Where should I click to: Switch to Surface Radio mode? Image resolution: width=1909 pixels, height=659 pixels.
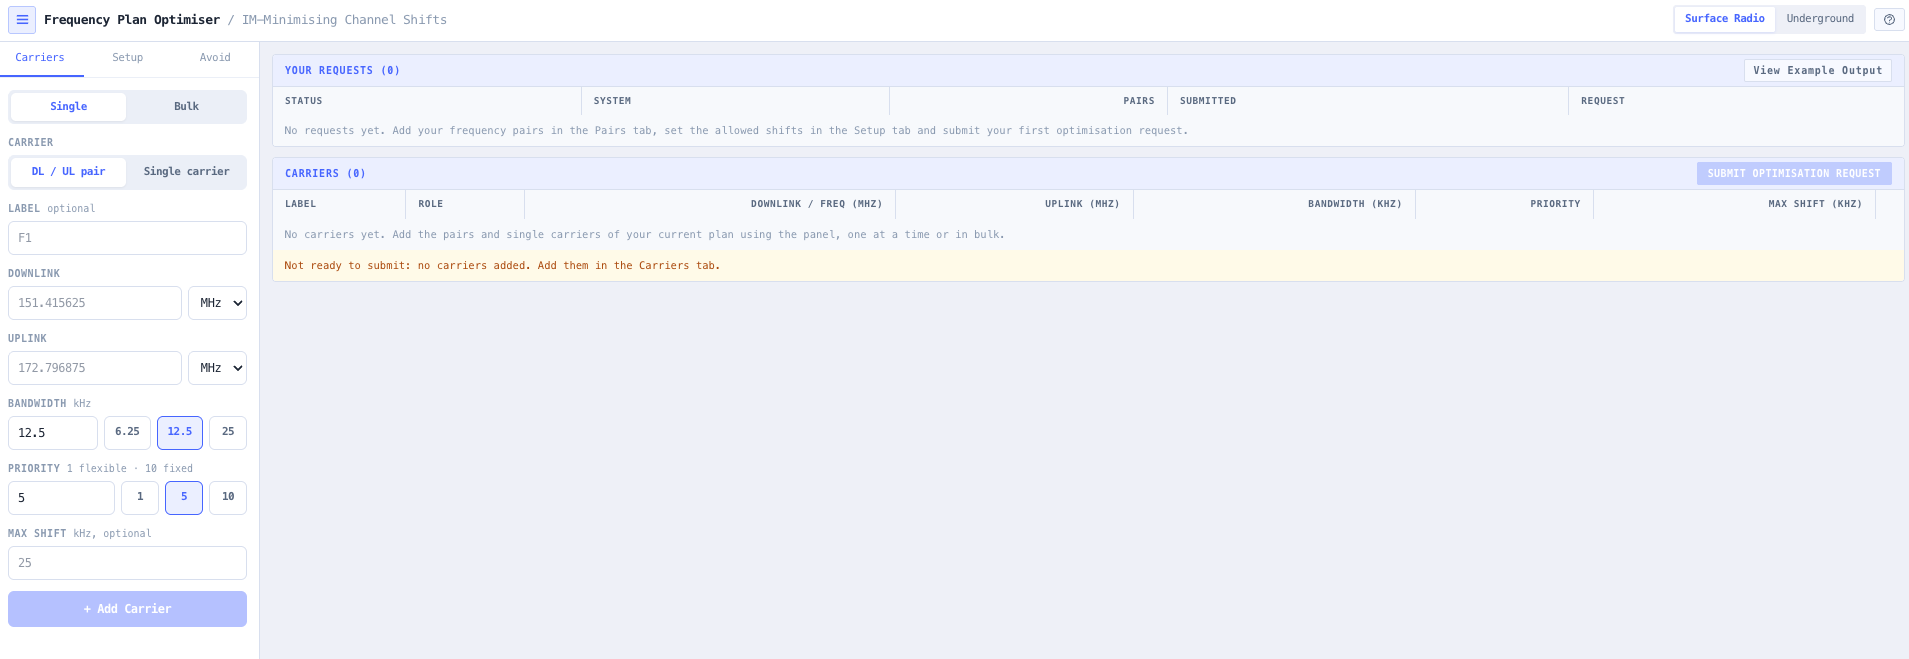(x=1725, y=19)
